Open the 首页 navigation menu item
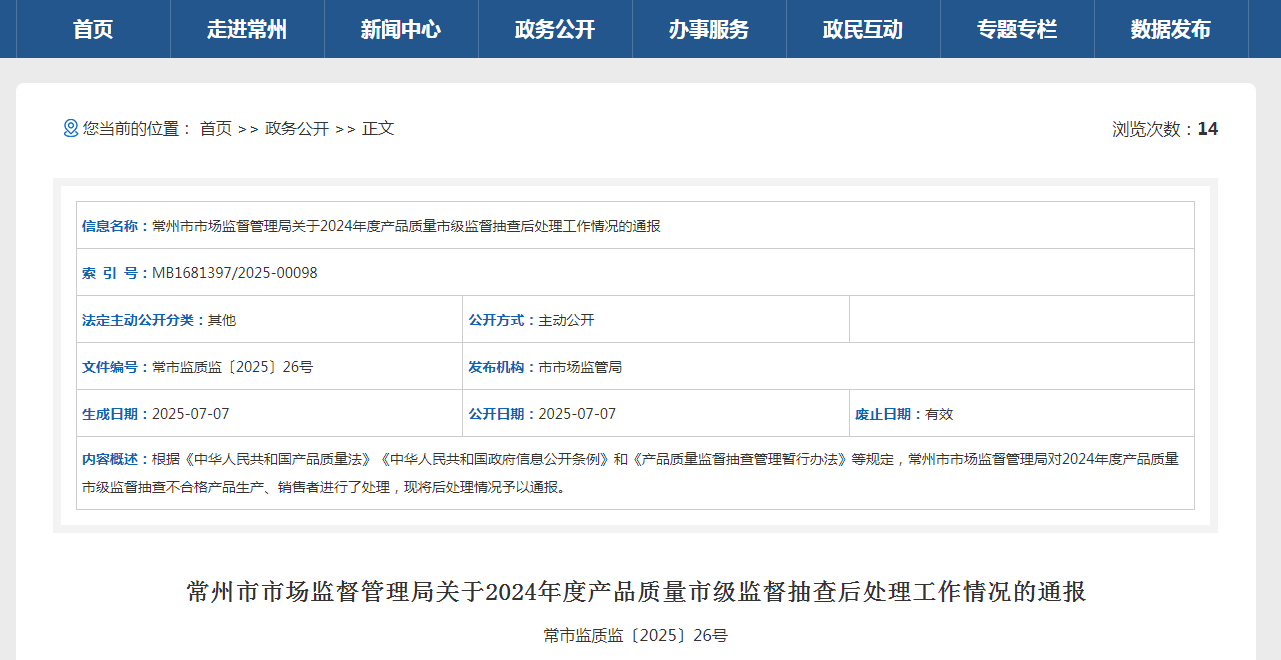The width and height of the screenshot is (1281, 660). [93, 29]
